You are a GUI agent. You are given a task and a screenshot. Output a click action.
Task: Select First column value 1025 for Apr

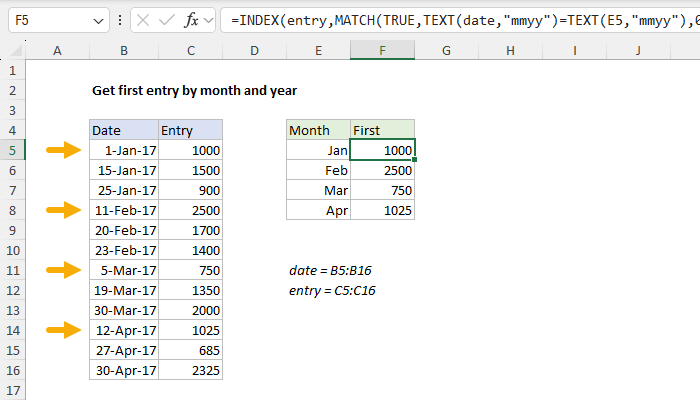(x=383, y=210)
